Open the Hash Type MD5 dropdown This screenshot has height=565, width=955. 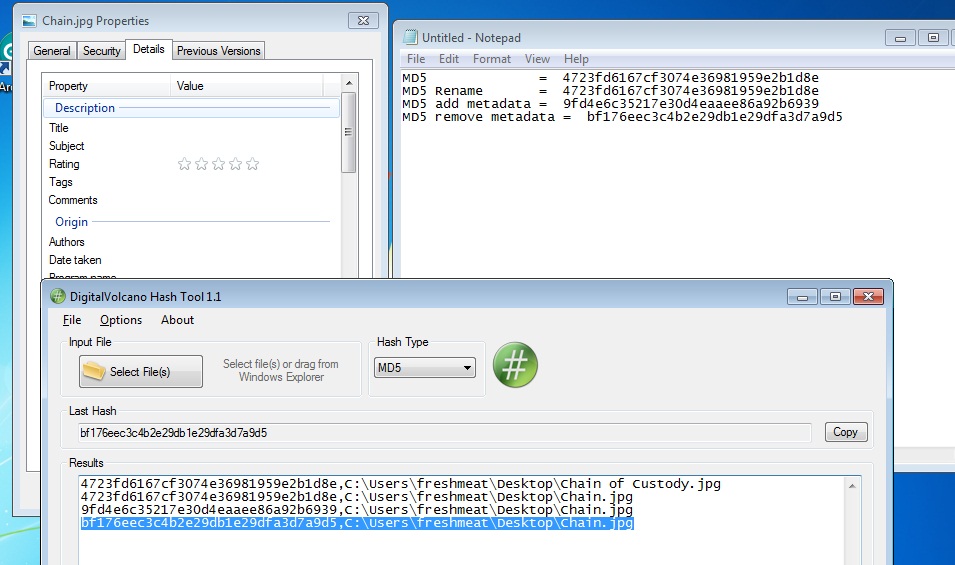425,368
